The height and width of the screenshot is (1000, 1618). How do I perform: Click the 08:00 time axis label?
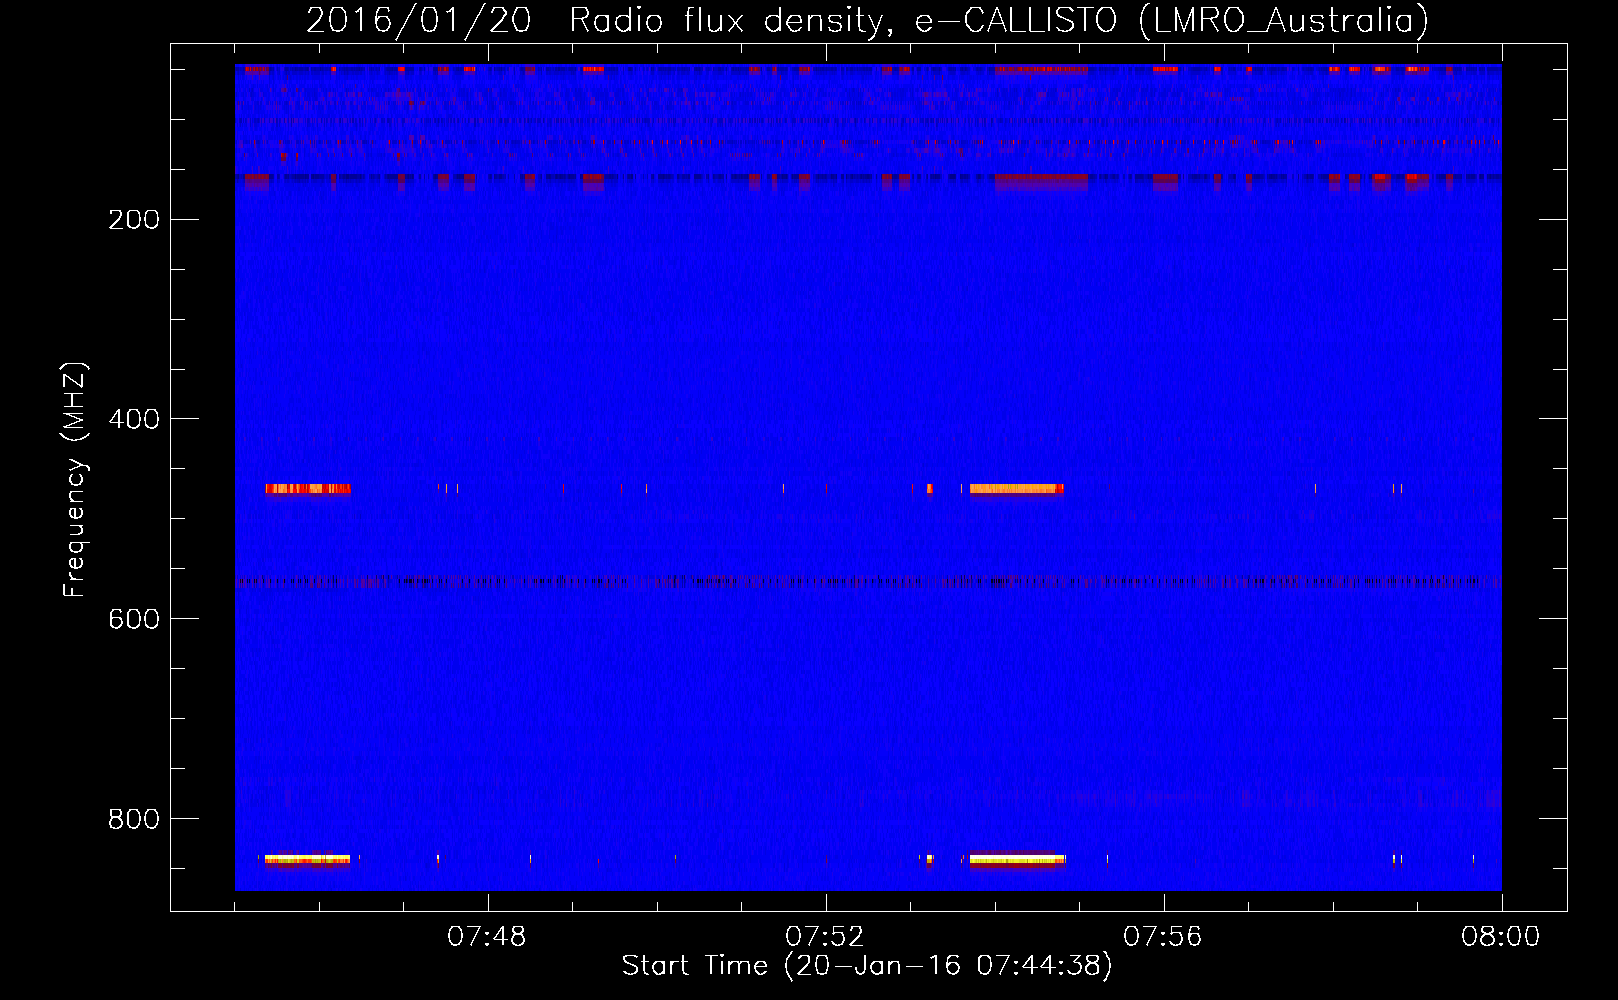[1501, 937]
